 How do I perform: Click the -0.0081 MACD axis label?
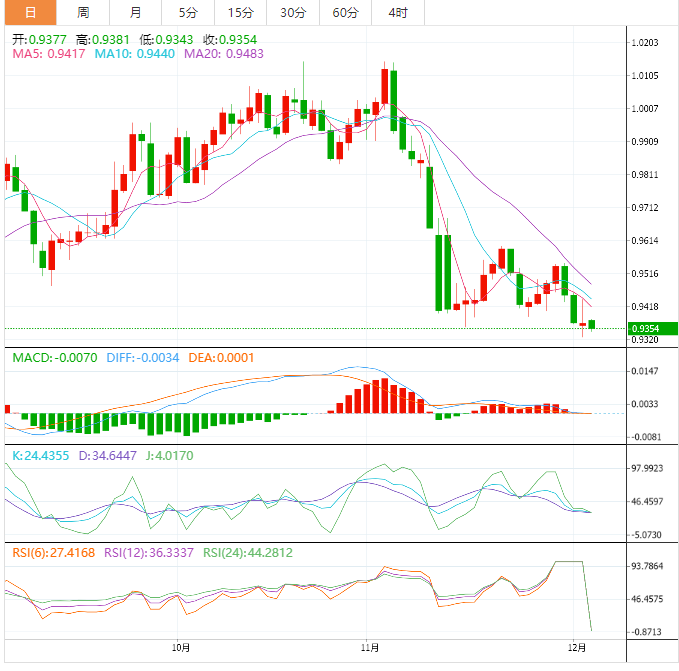click(x=646, y=437)
